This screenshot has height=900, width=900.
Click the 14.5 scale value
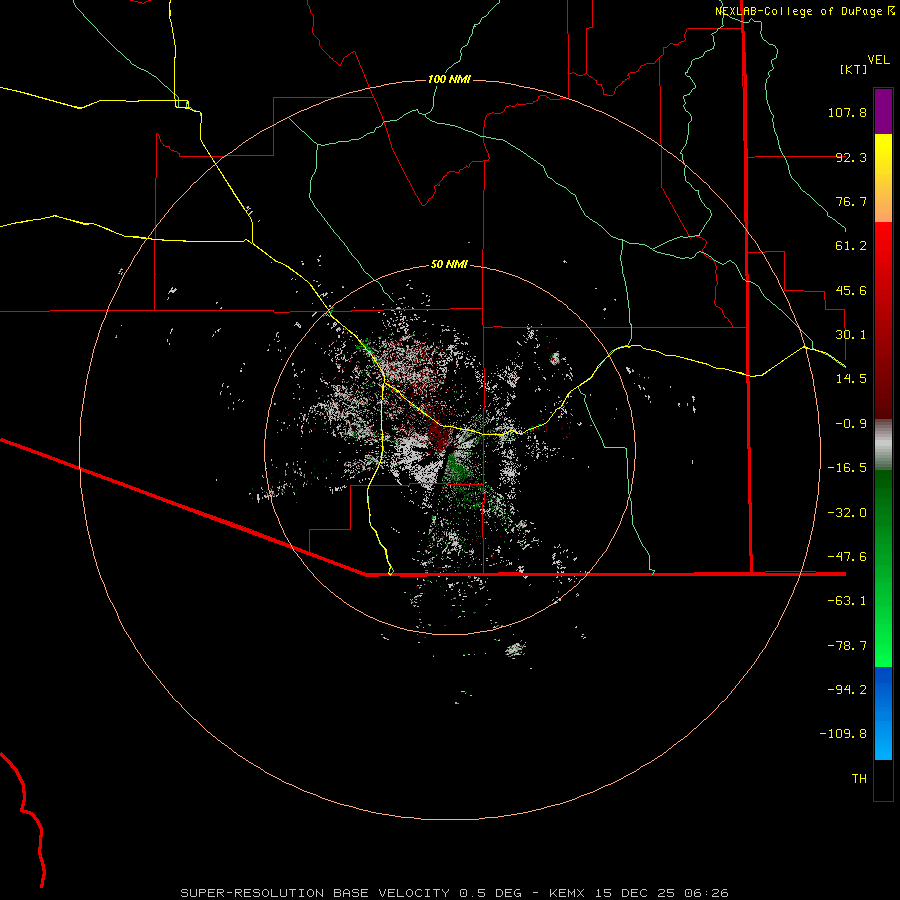(851, 379)
